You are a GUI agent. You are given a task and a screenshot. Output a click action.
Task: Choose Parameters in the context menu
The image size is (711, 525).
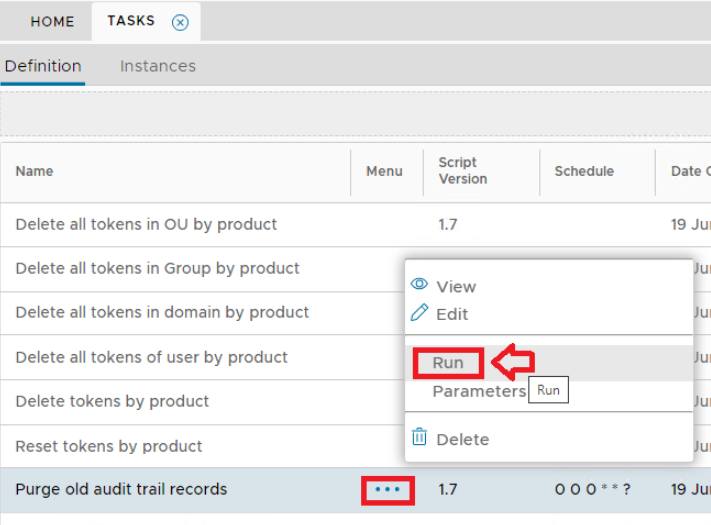click(479, 391)
